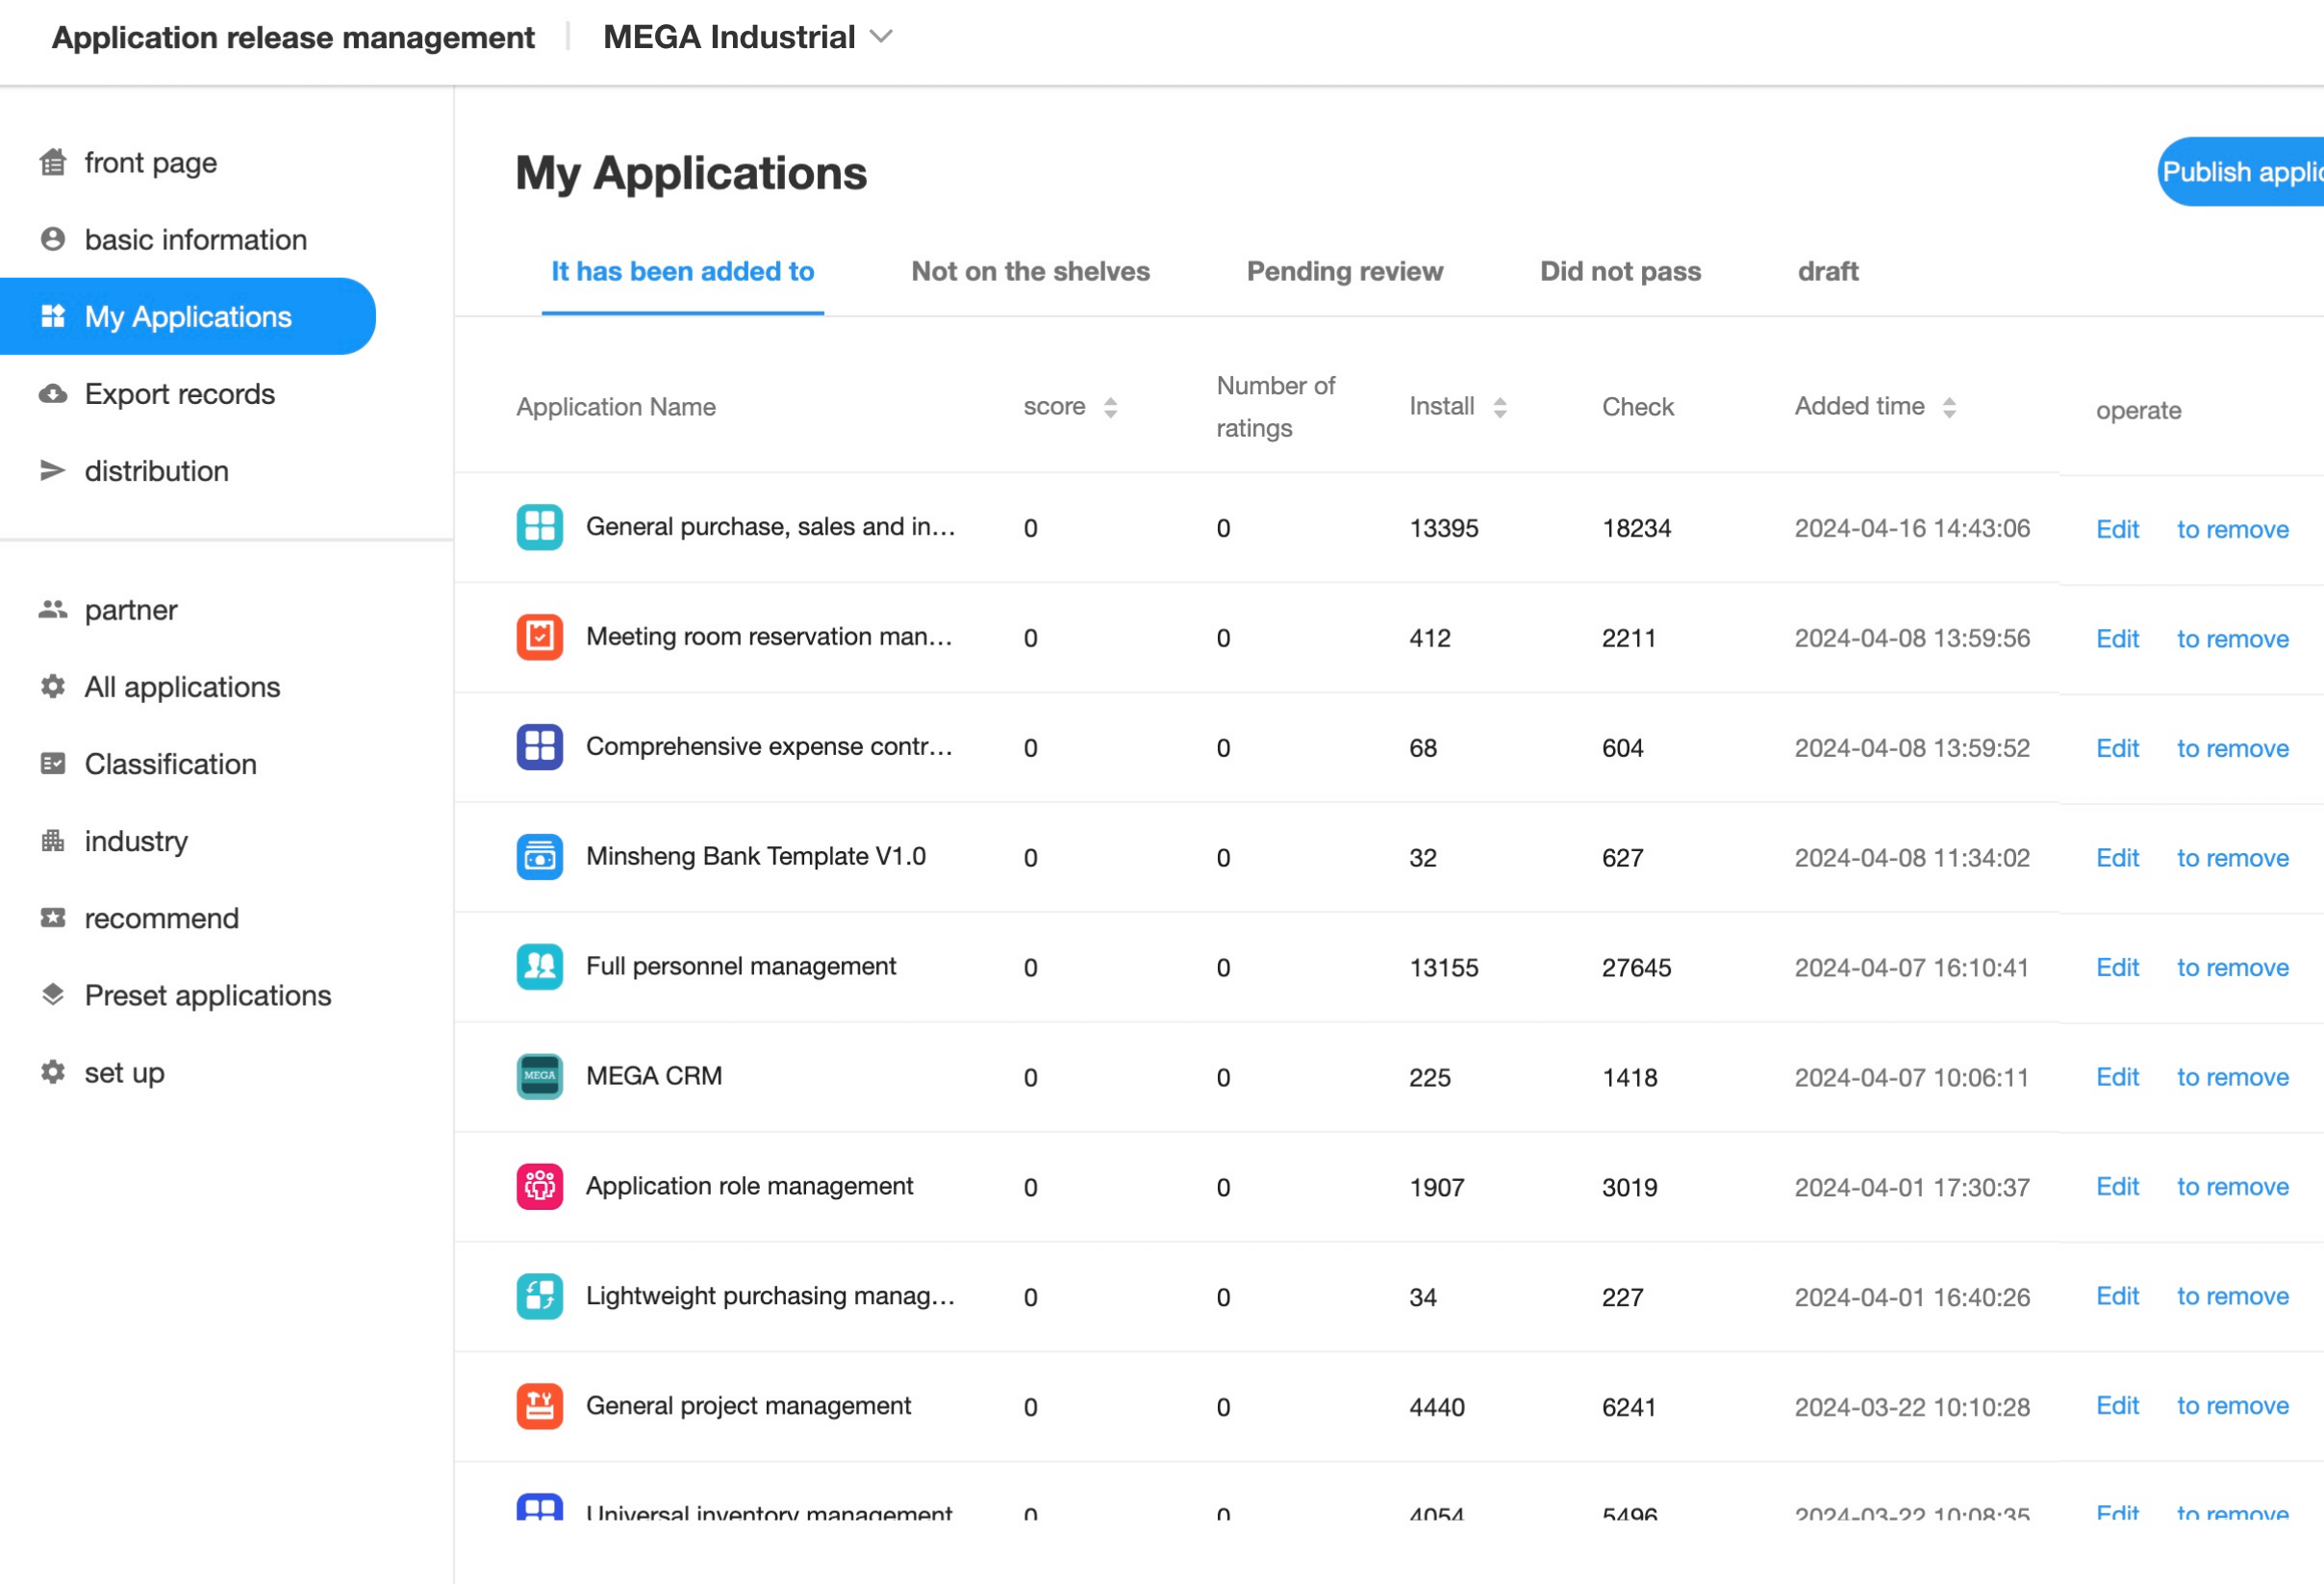Switch to the draft tab
Screen dimensions: 2324x1584
(x=1827, y=271)
